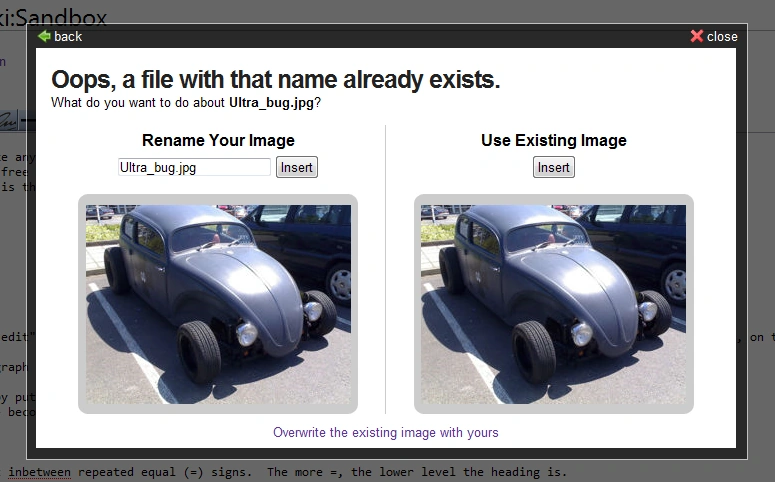Click Insert under Rename Your Image
The width and height of the screenshot is (775, 482).
[x=297, y=168]
